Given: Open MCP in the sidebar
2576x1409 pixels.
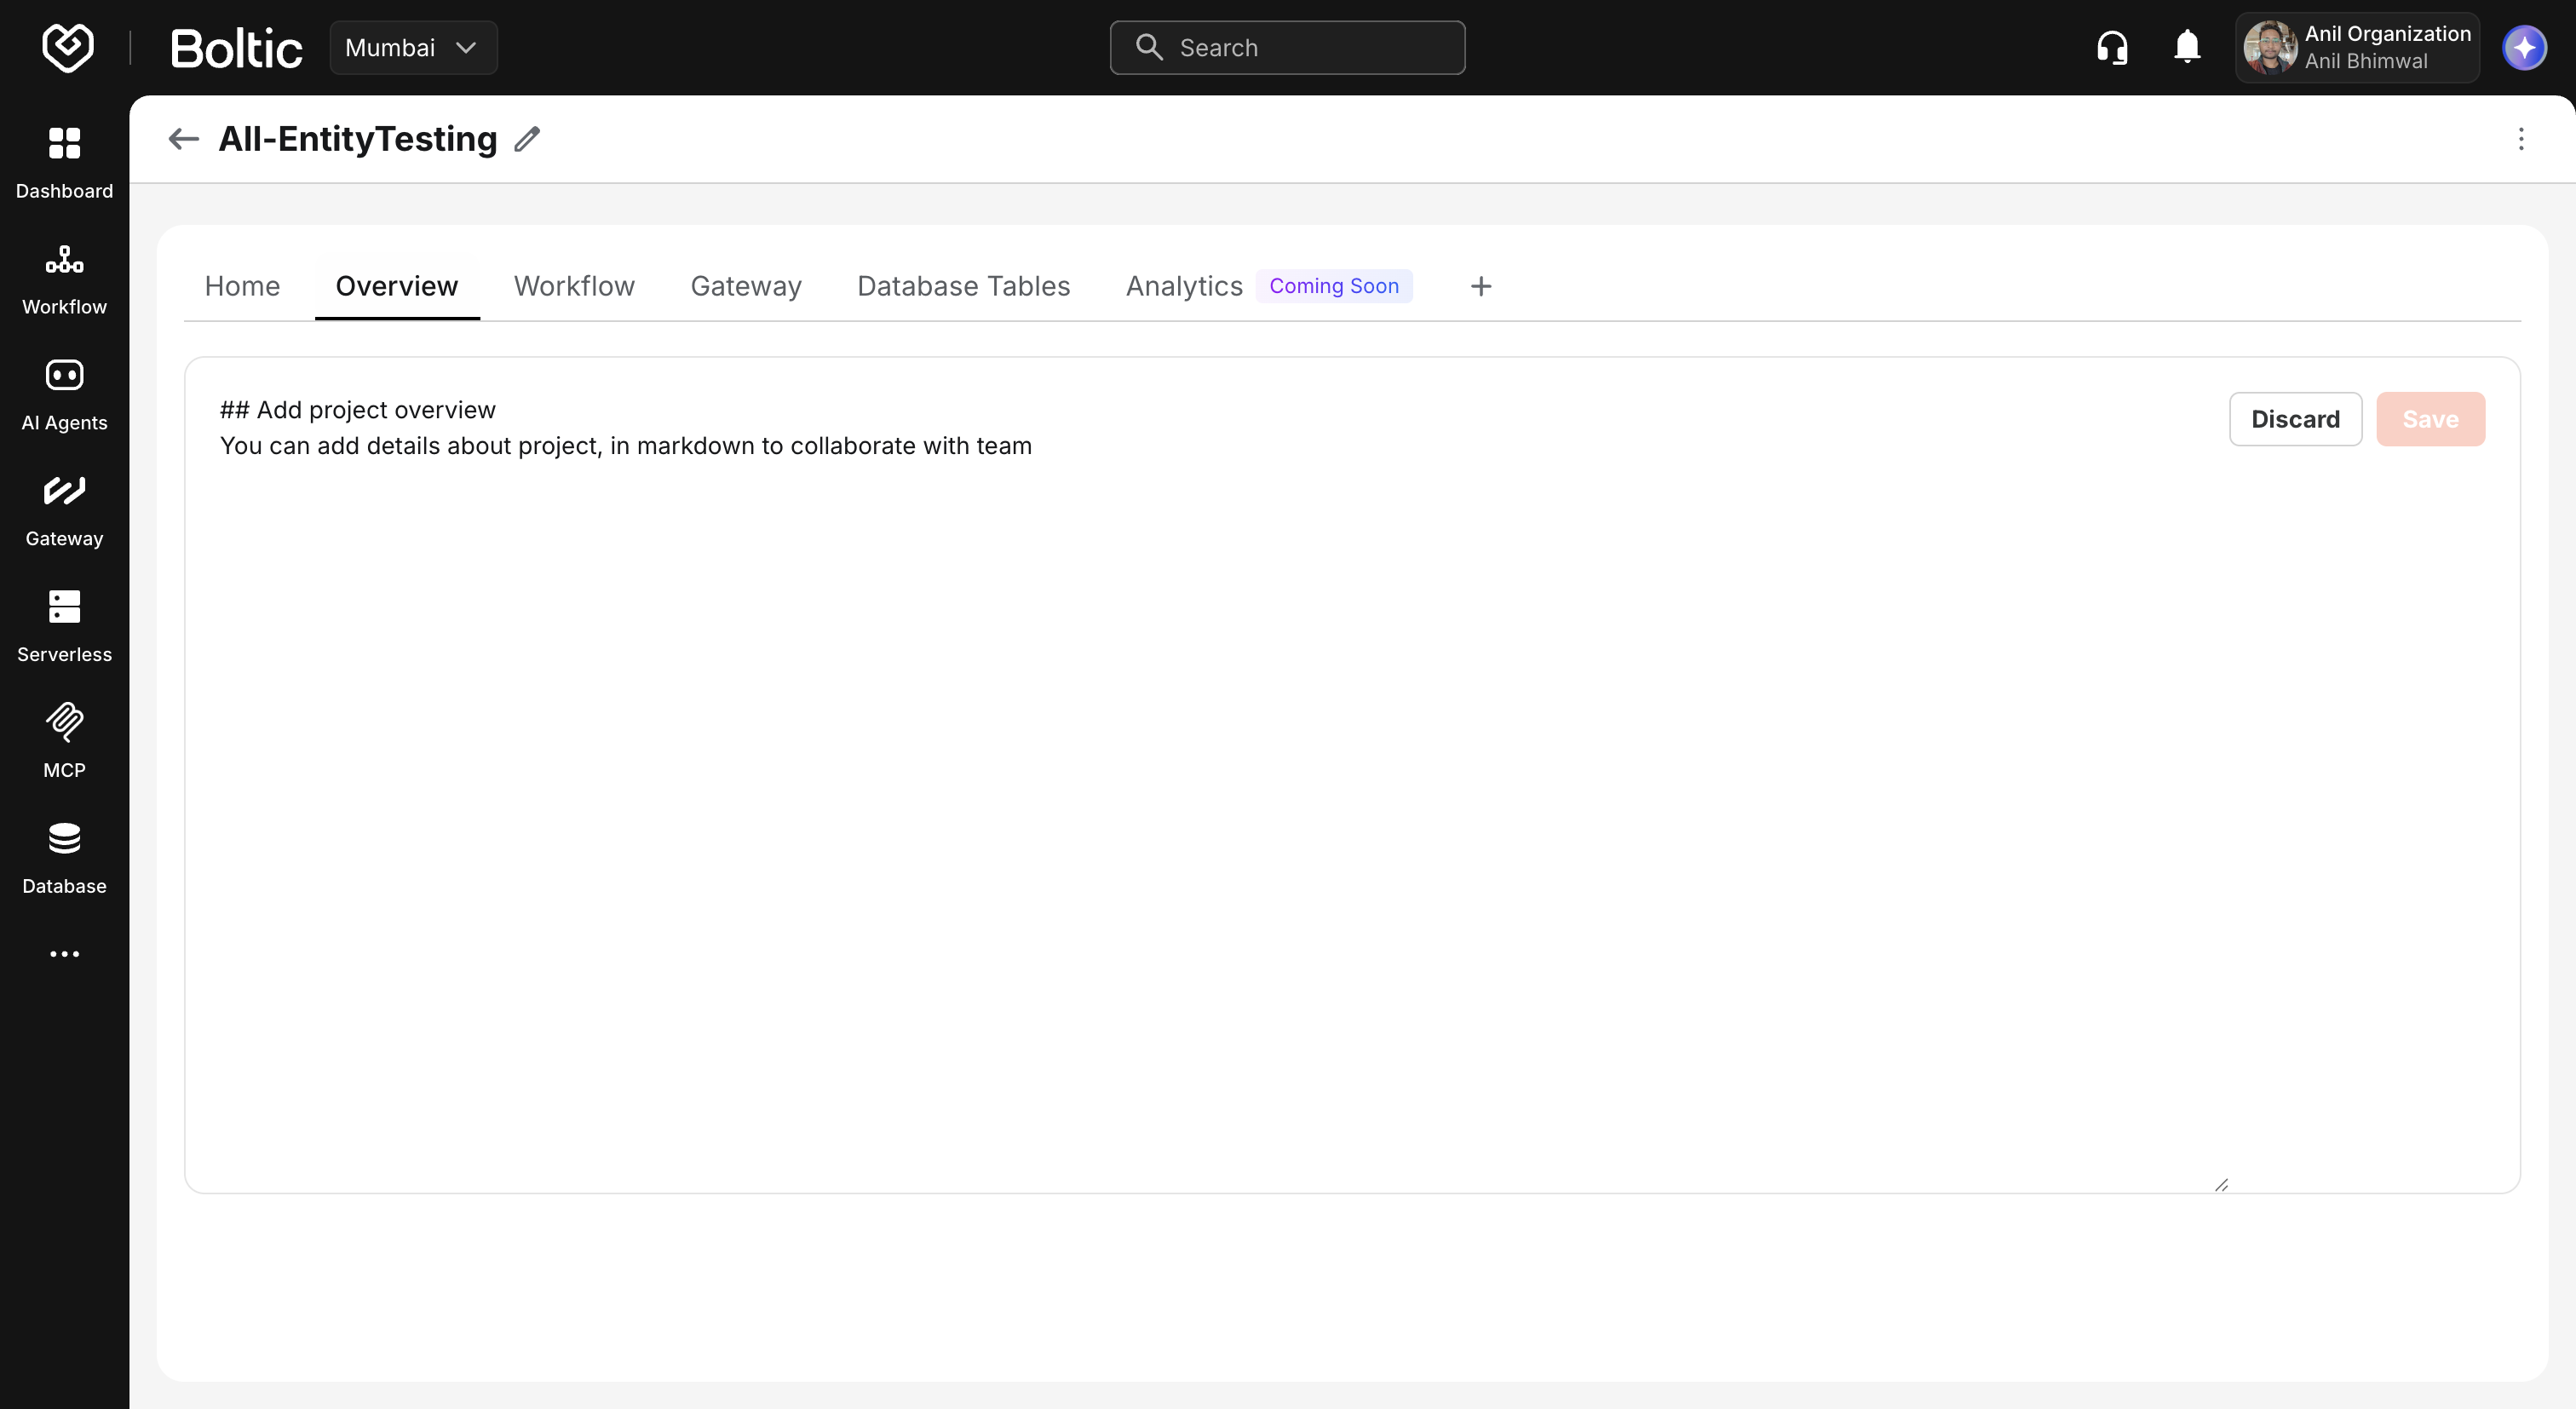Looking at the screenshot, I should coord(64,743).
